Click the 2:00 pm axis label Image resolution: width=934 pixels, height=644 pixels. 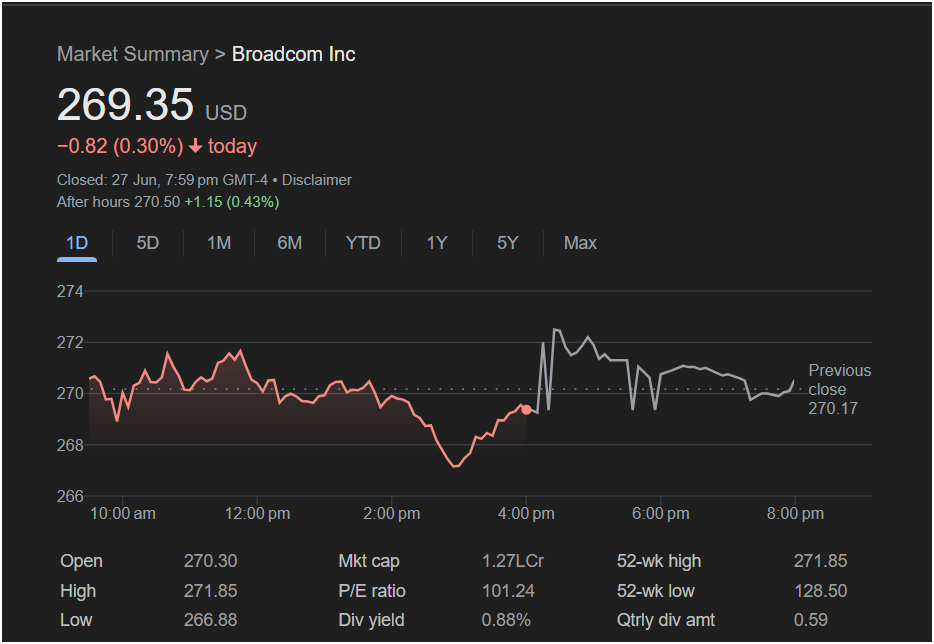[x=391, y=514]
